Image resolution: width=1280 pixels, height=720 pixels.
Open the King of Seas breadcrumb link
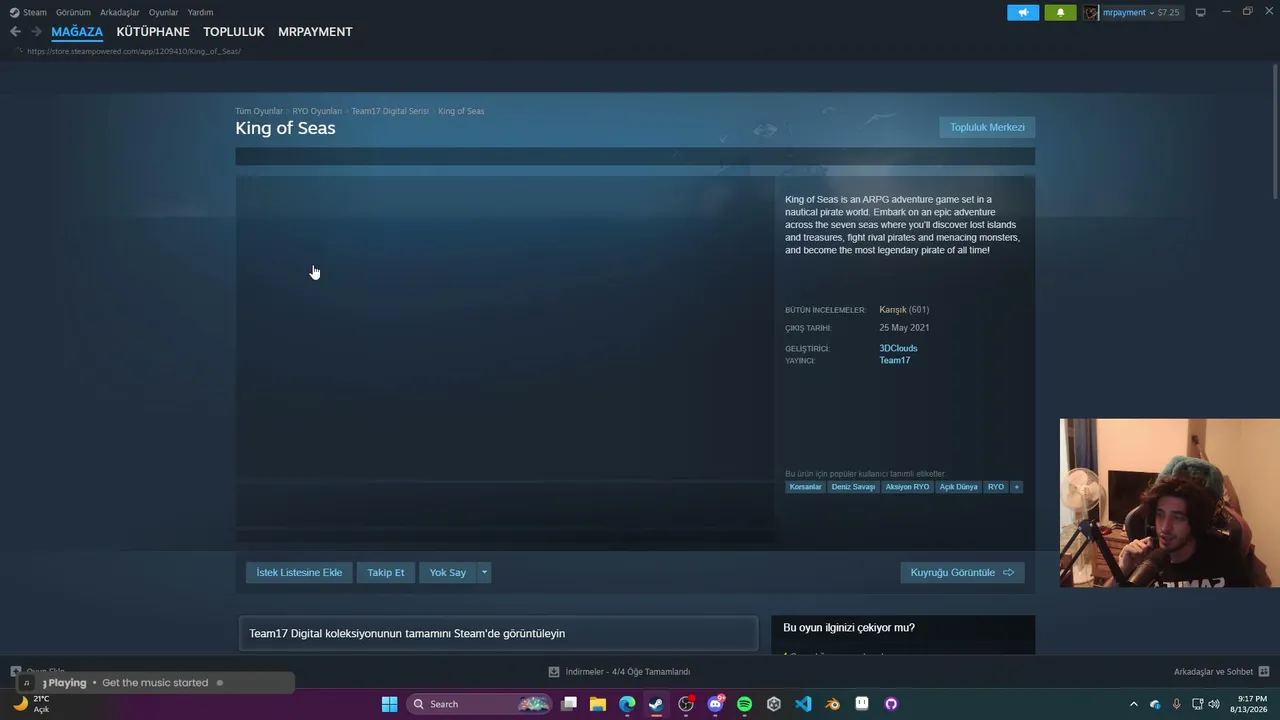[461, 111]
